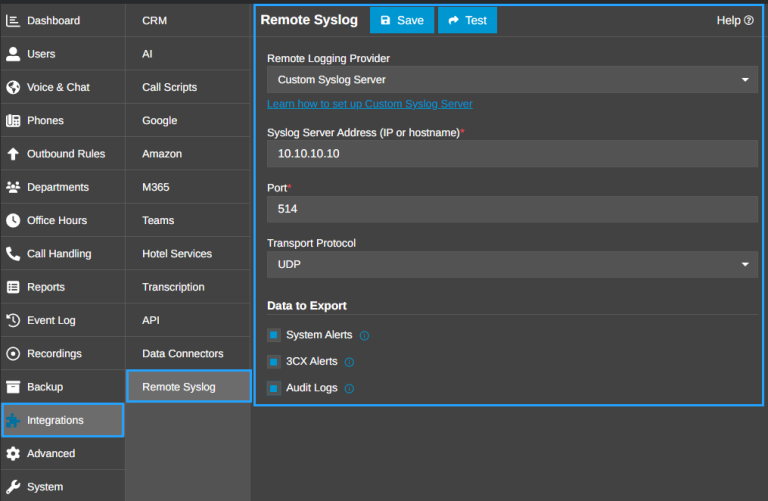Click the Audit Logs label text
This screenshot has width=768, height=501.
tap(312, 388)
